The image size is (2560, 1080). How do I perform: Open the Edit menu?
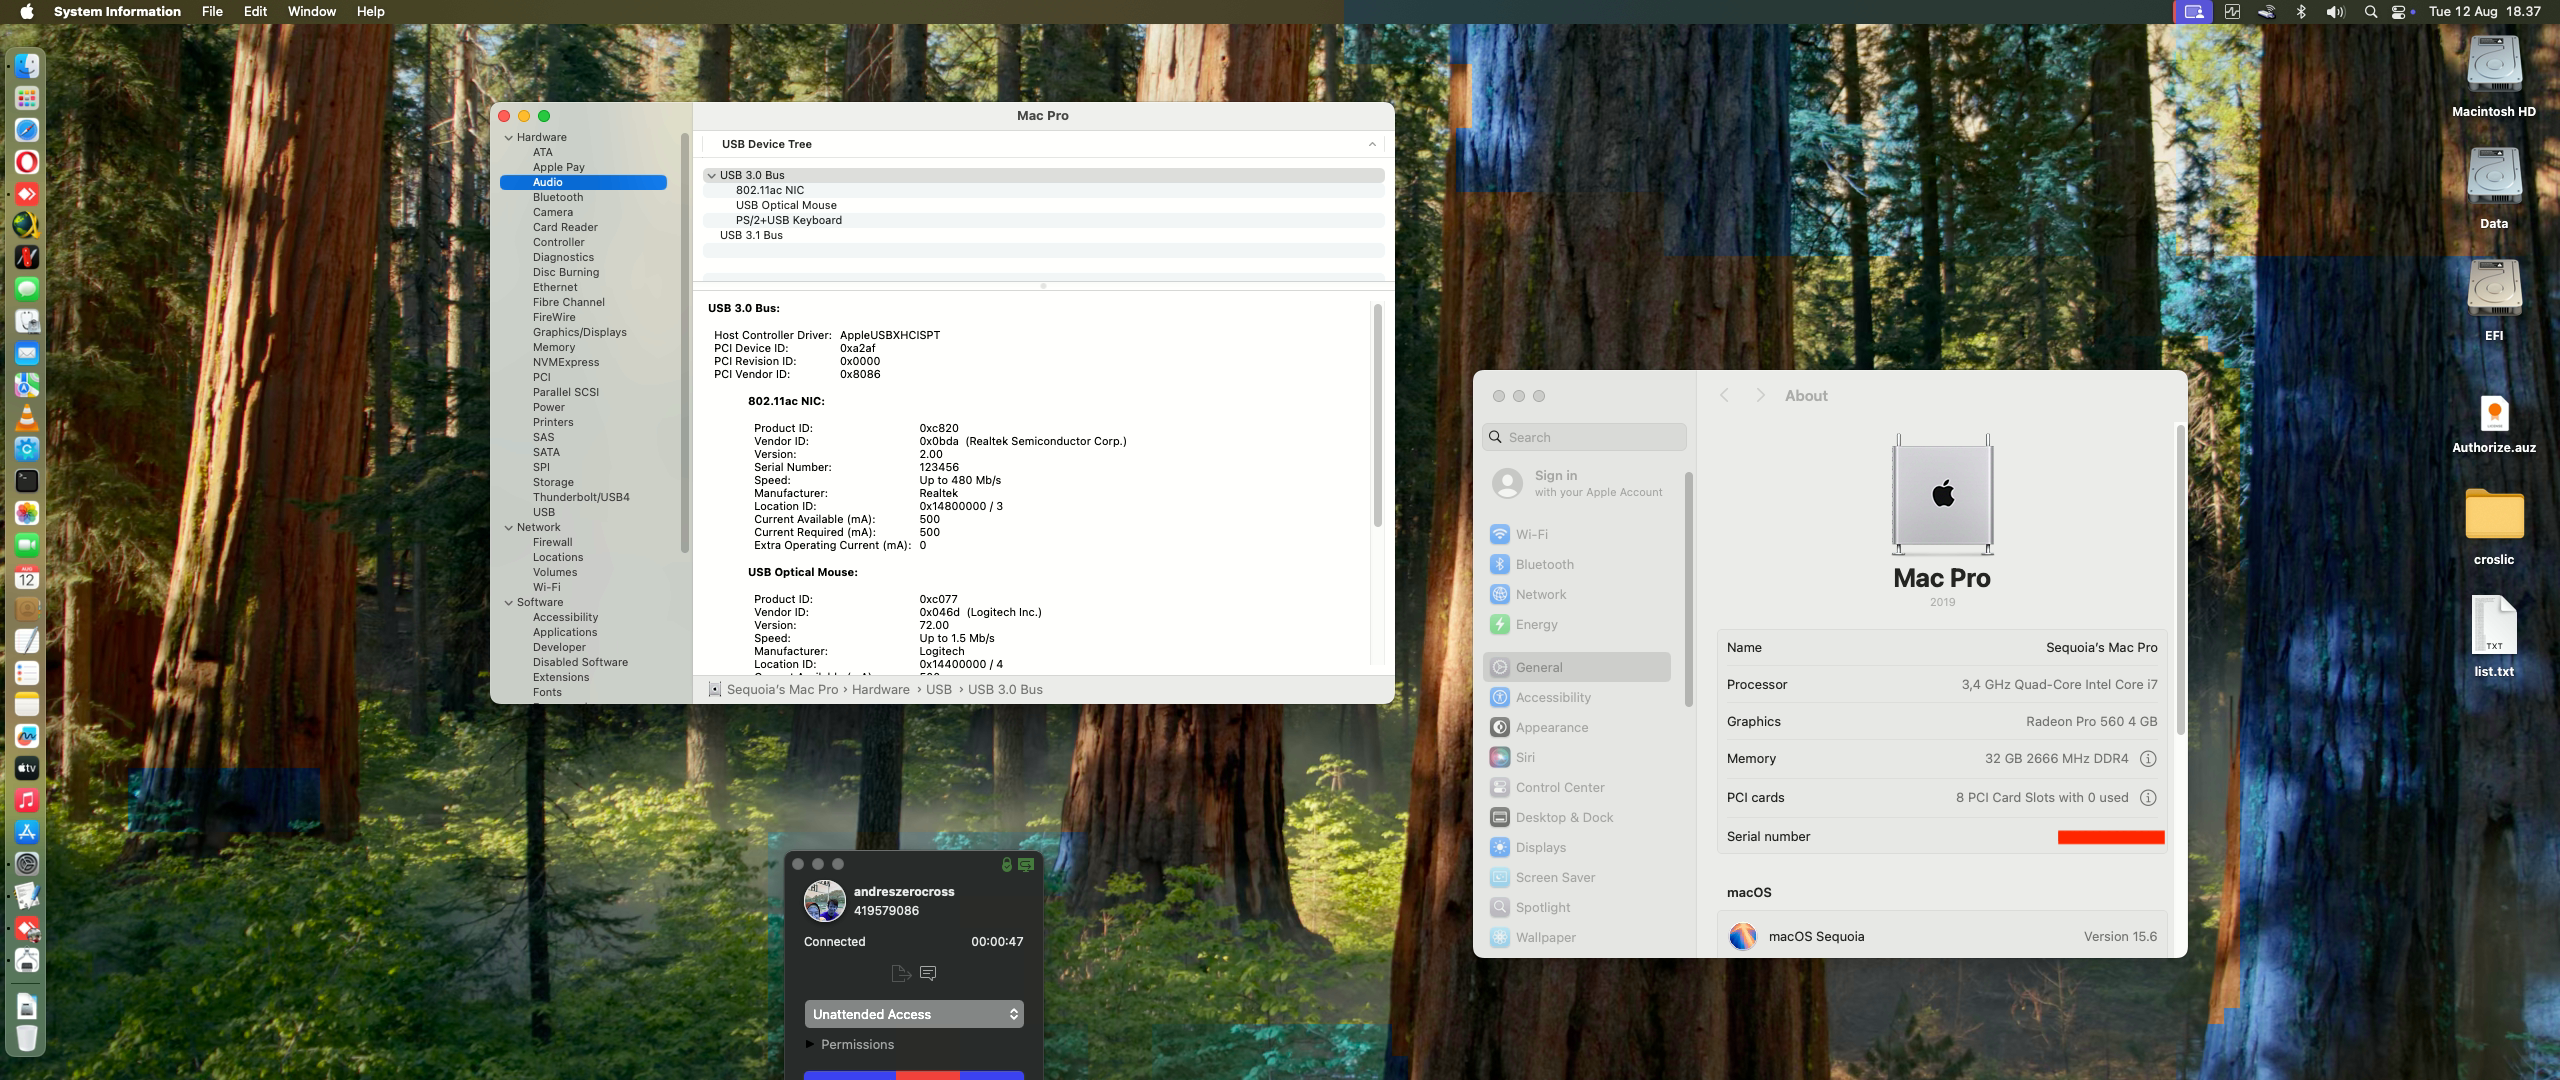[255, 12]
